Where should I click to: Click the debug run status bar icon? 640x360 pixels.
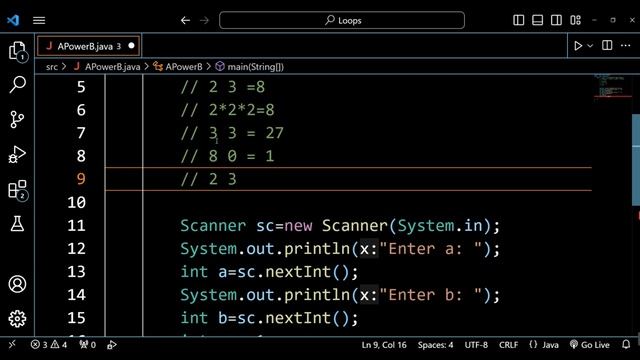coord(111,345)
